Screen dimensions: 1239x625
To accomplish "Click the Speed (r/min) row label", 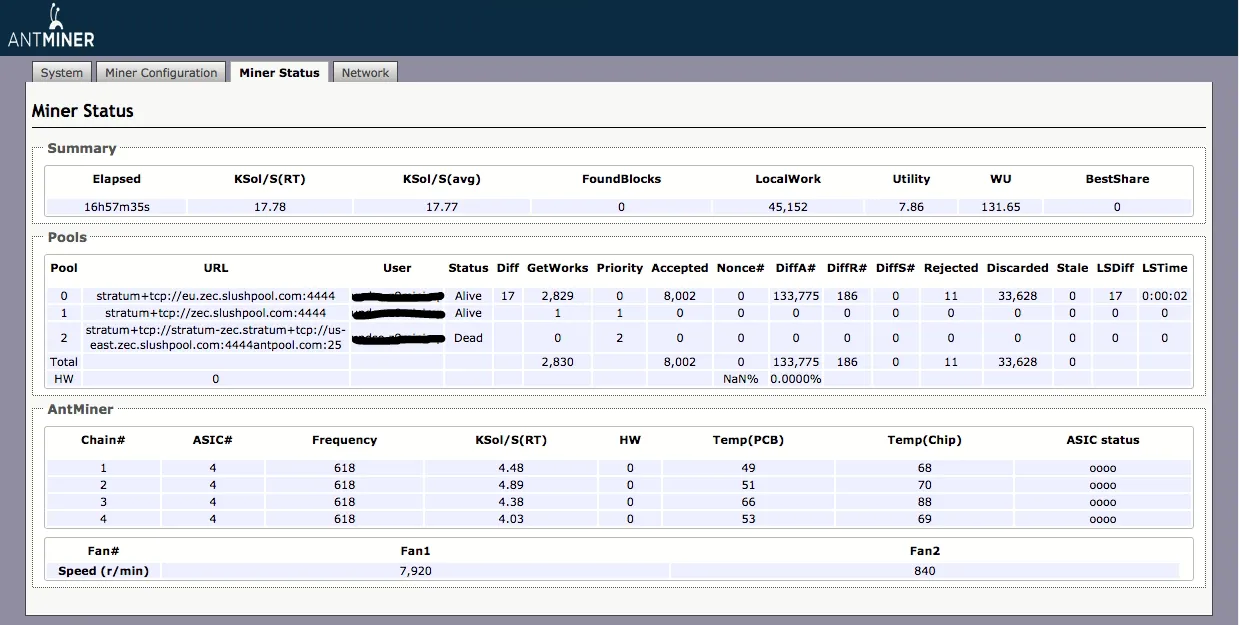I will 103,571.
